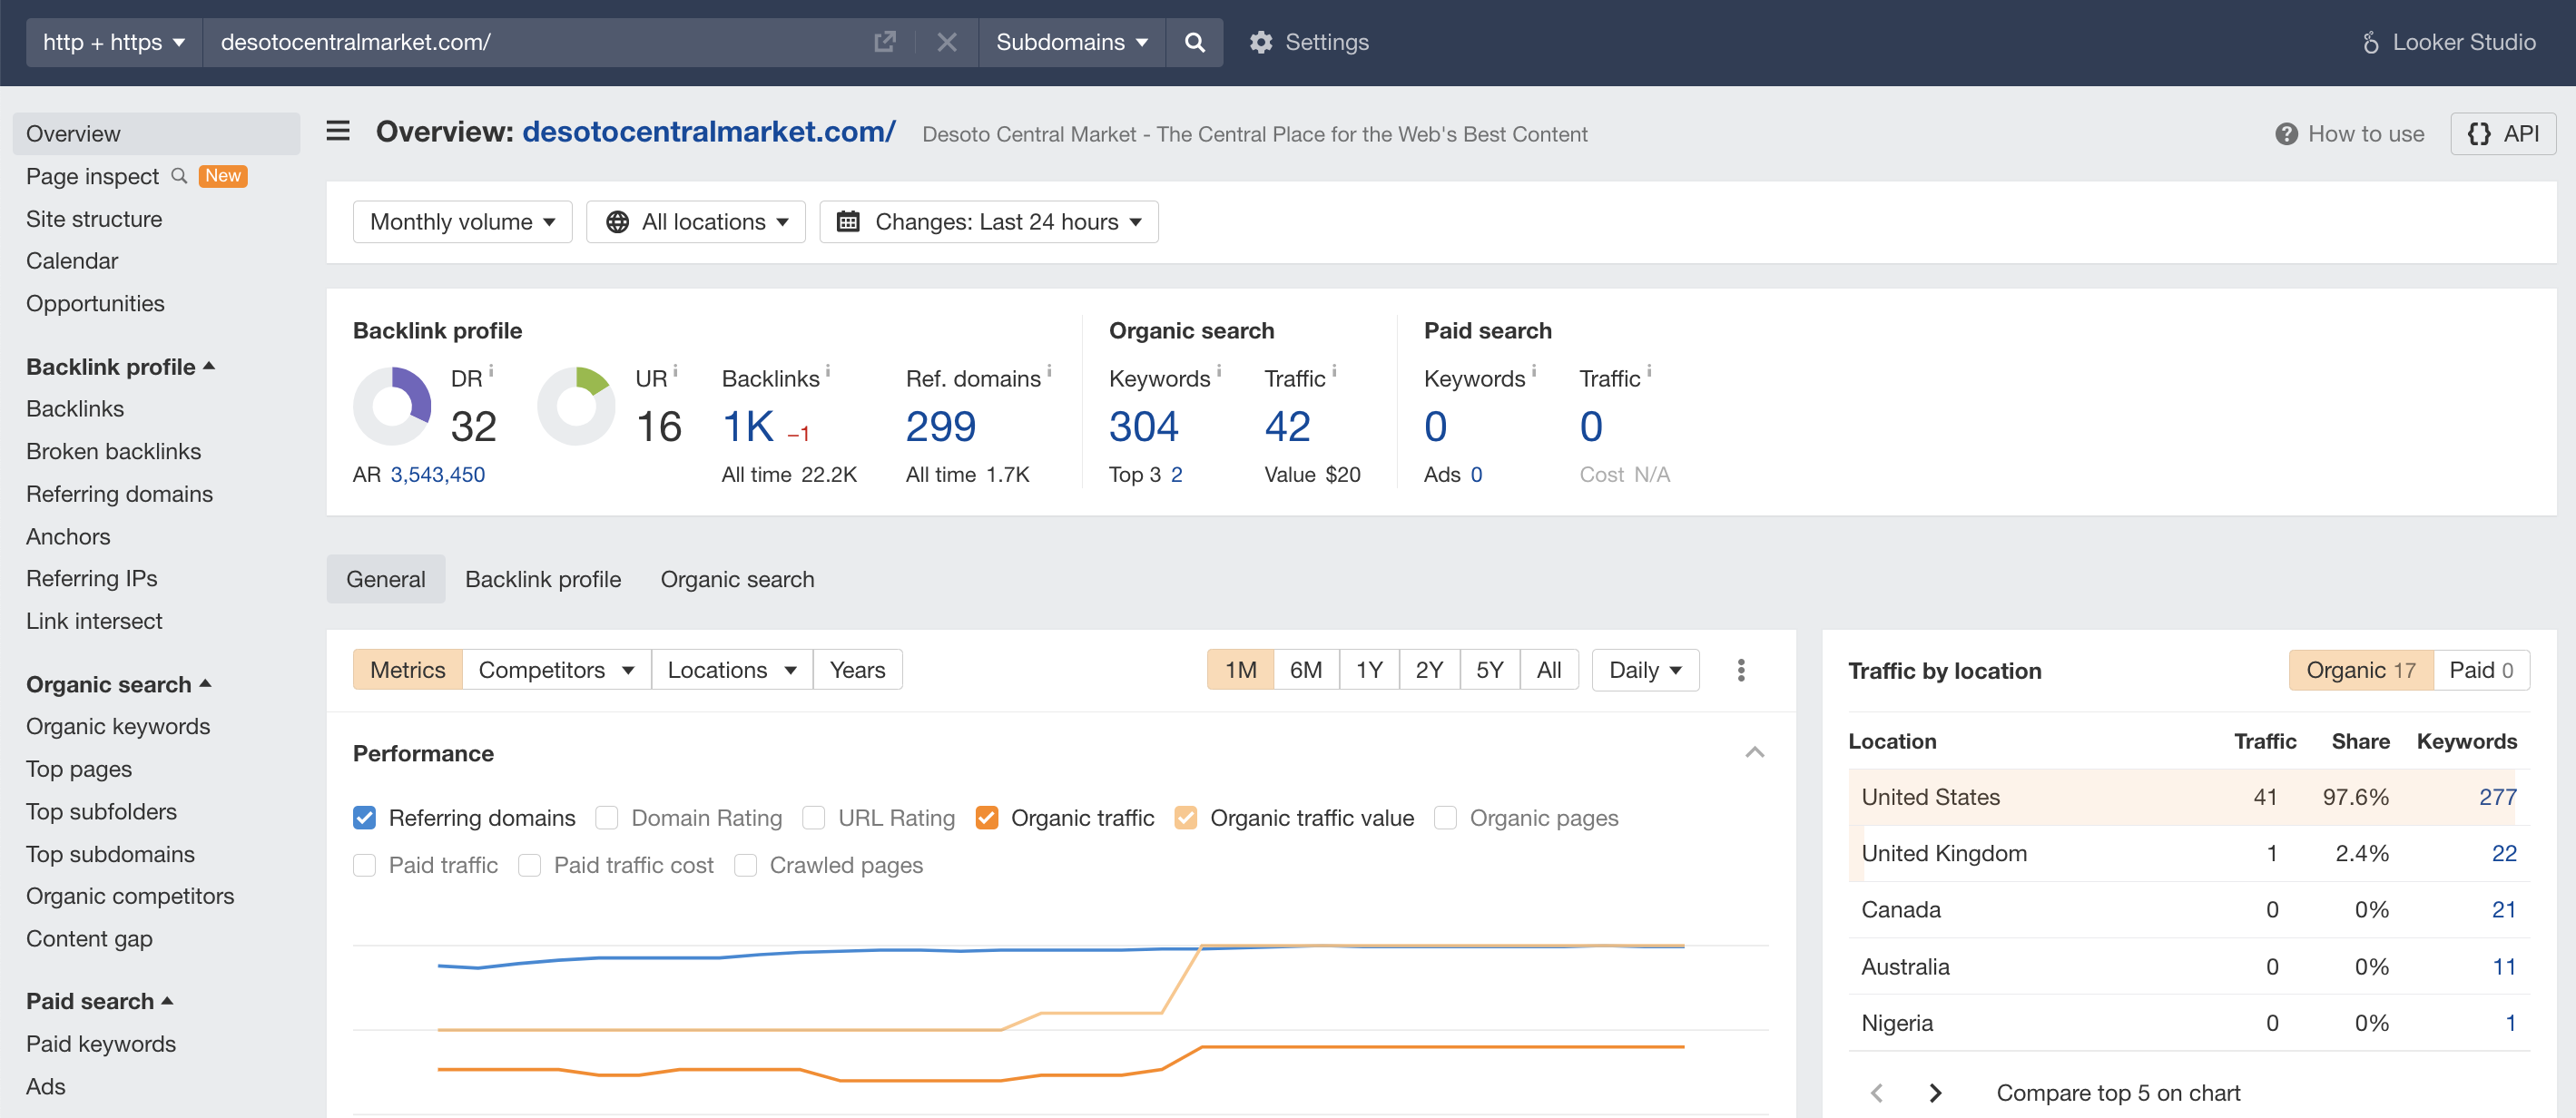Select the 6M time range
Viewport: 2576px width, 1118px height.
[x=1305, y=670]
